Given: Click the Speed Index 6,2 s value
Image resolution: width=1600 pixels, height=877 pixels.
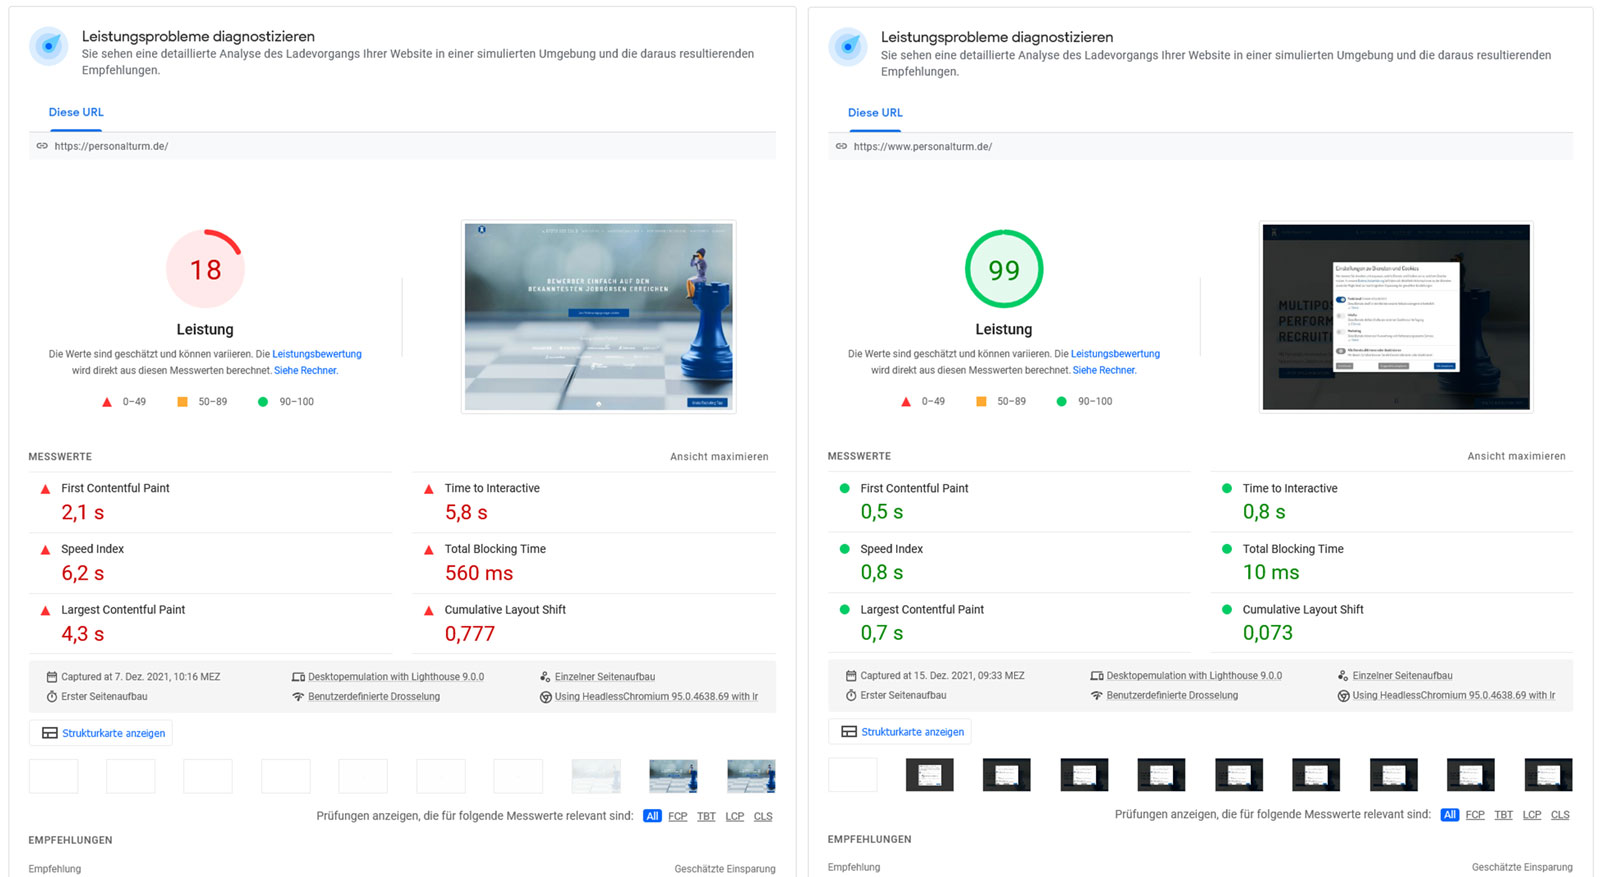Looking at the screenshot, I should (83, 573).
